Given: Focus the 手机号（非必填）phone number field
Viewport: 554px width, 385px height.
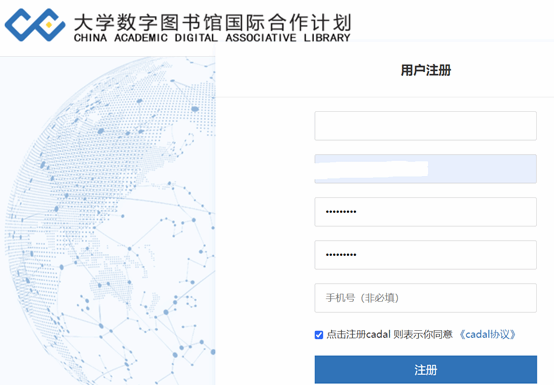Looking at the screenshot, I should (426, 298).
